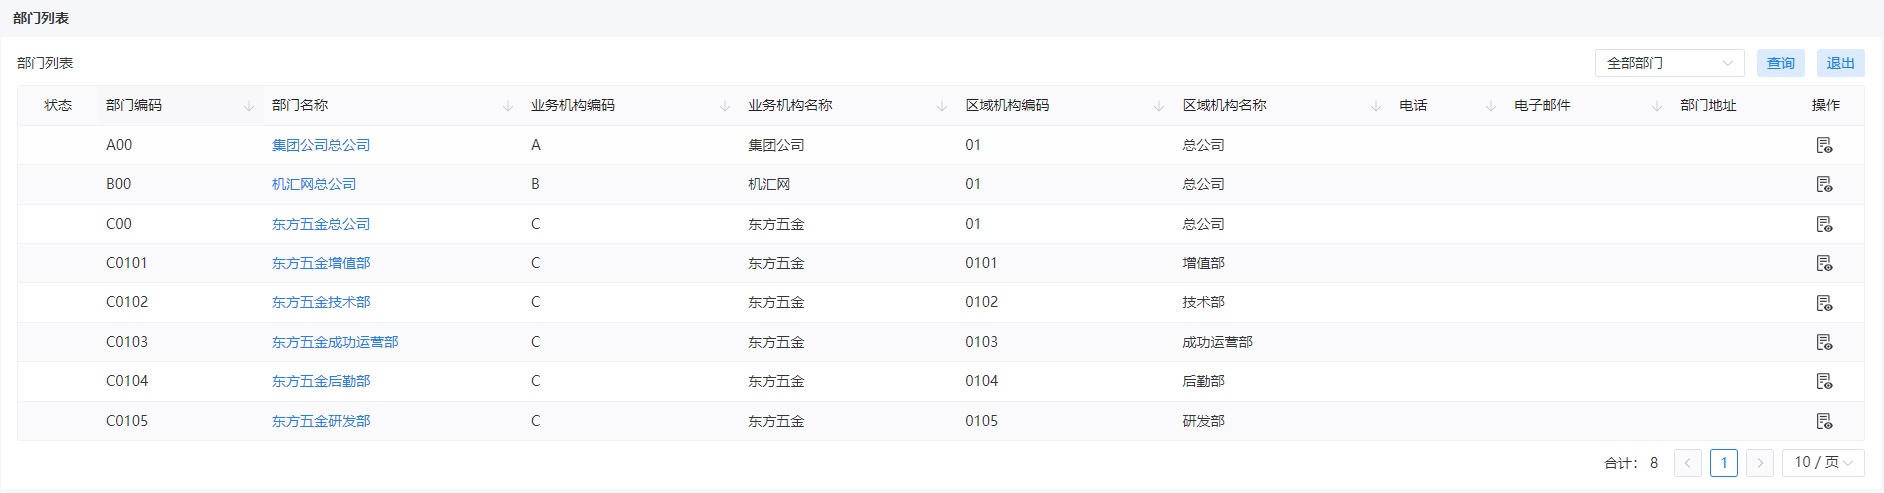Select page 1 in pagination

(1724, 463)
